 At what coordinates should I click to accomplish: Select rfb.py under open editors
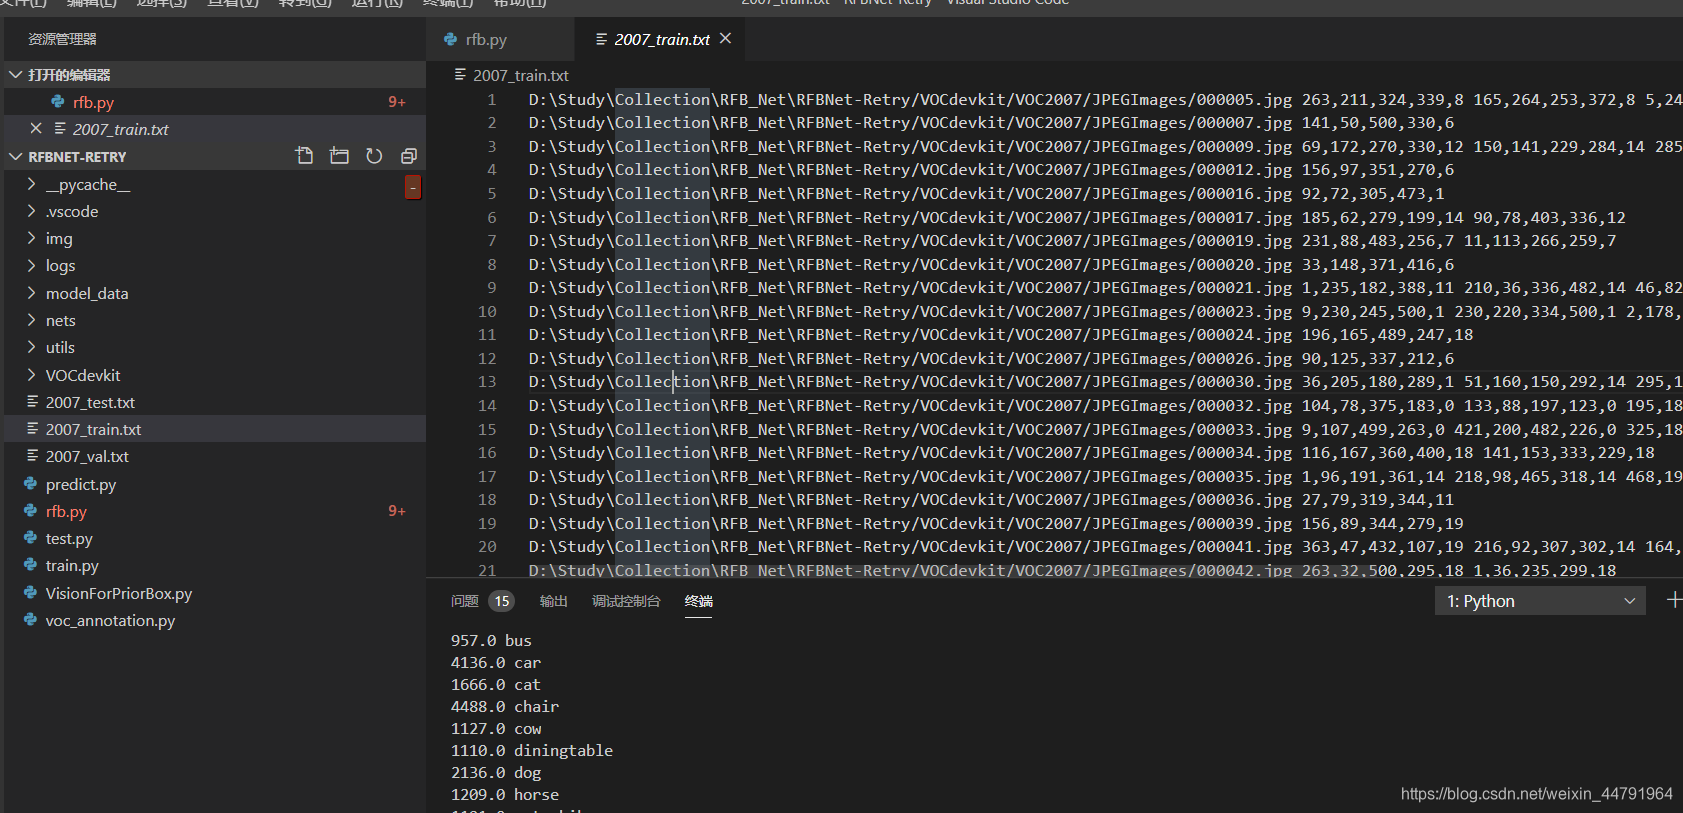click(215, 102)
